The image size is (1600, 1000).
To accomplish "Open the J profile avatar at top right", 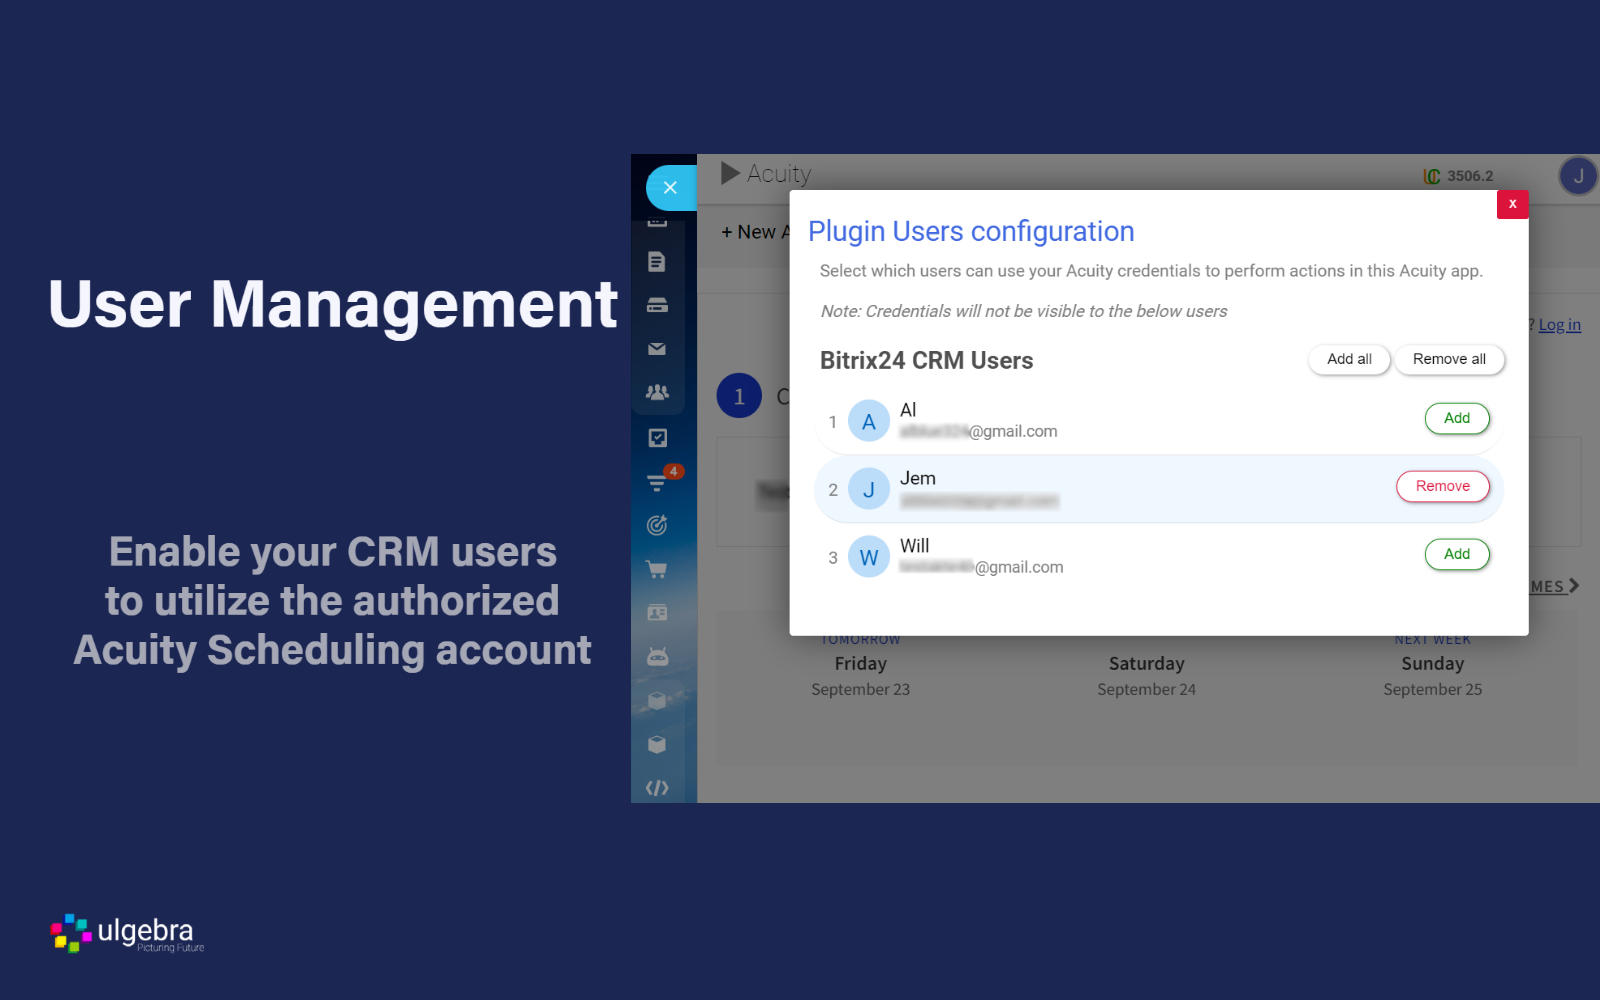I will (1578, 177).
